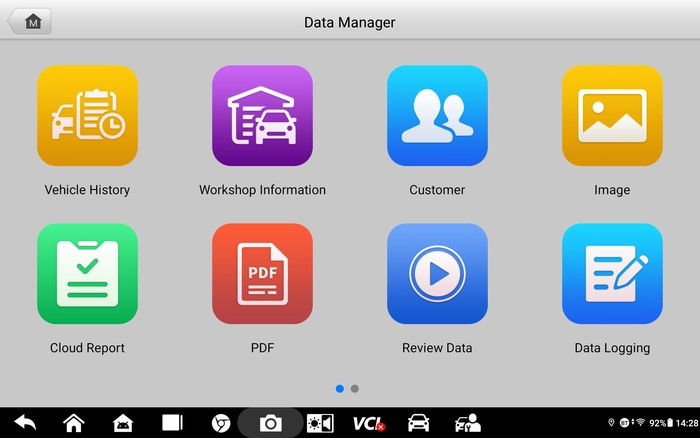Image resolution: width=700 pixels, height=438 pixels.
Task: Tap the 14:28 clock
Action: [687, 423]
